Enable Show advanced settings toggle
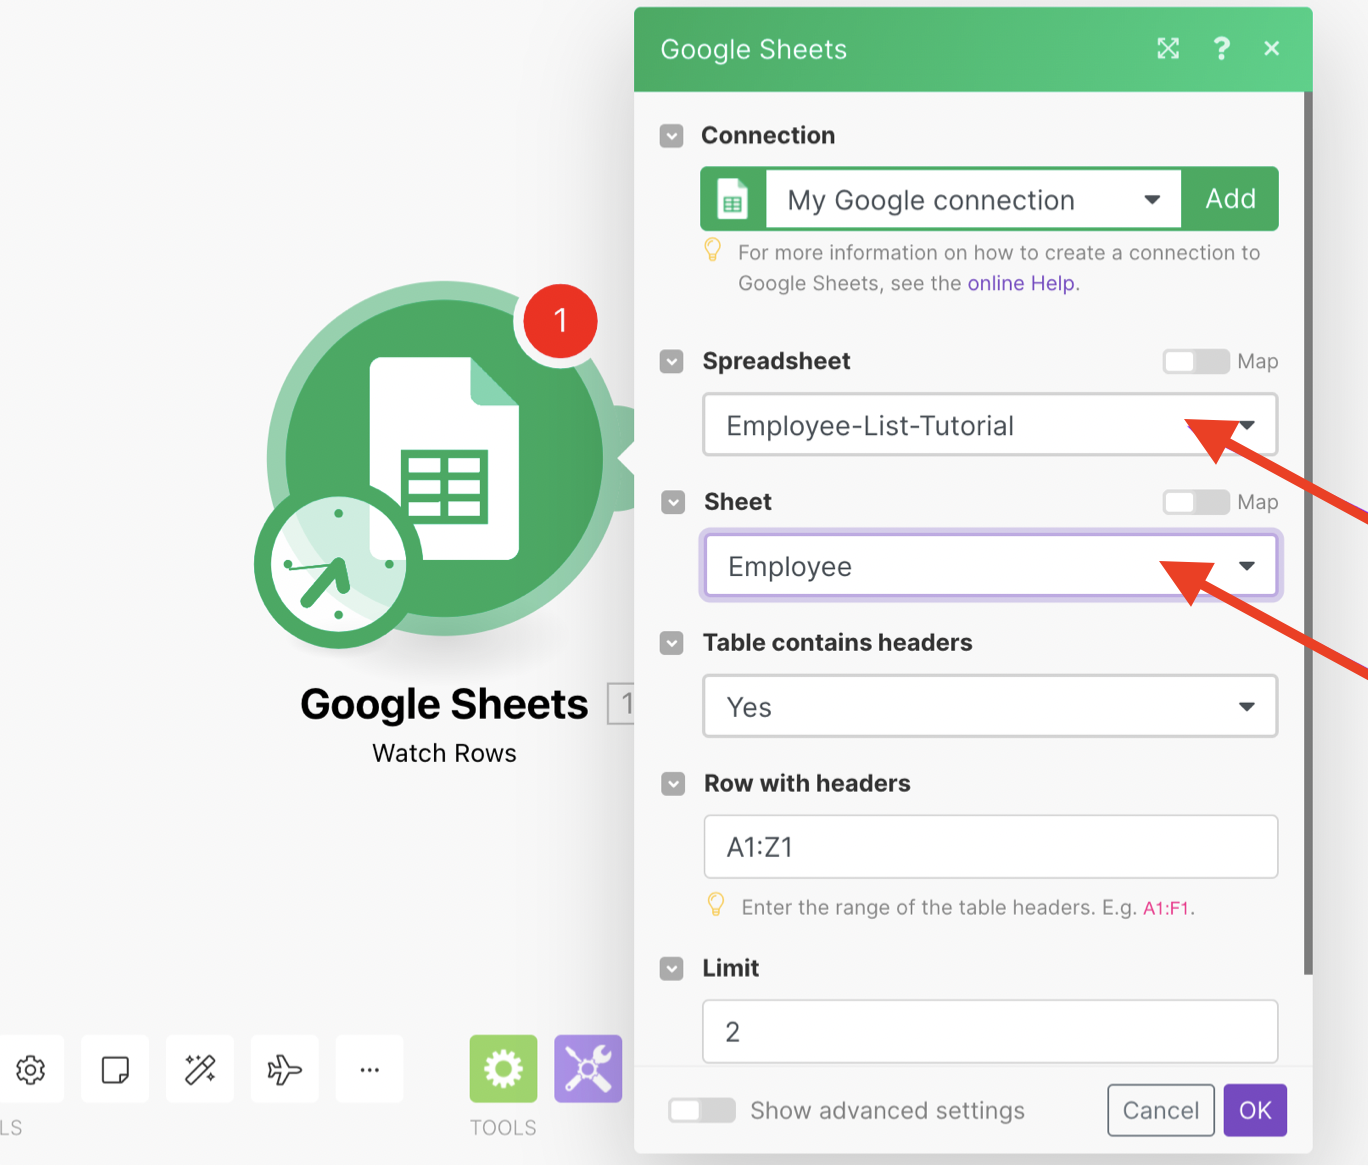This screenshot has height=1166, width=1368. 702,1110
